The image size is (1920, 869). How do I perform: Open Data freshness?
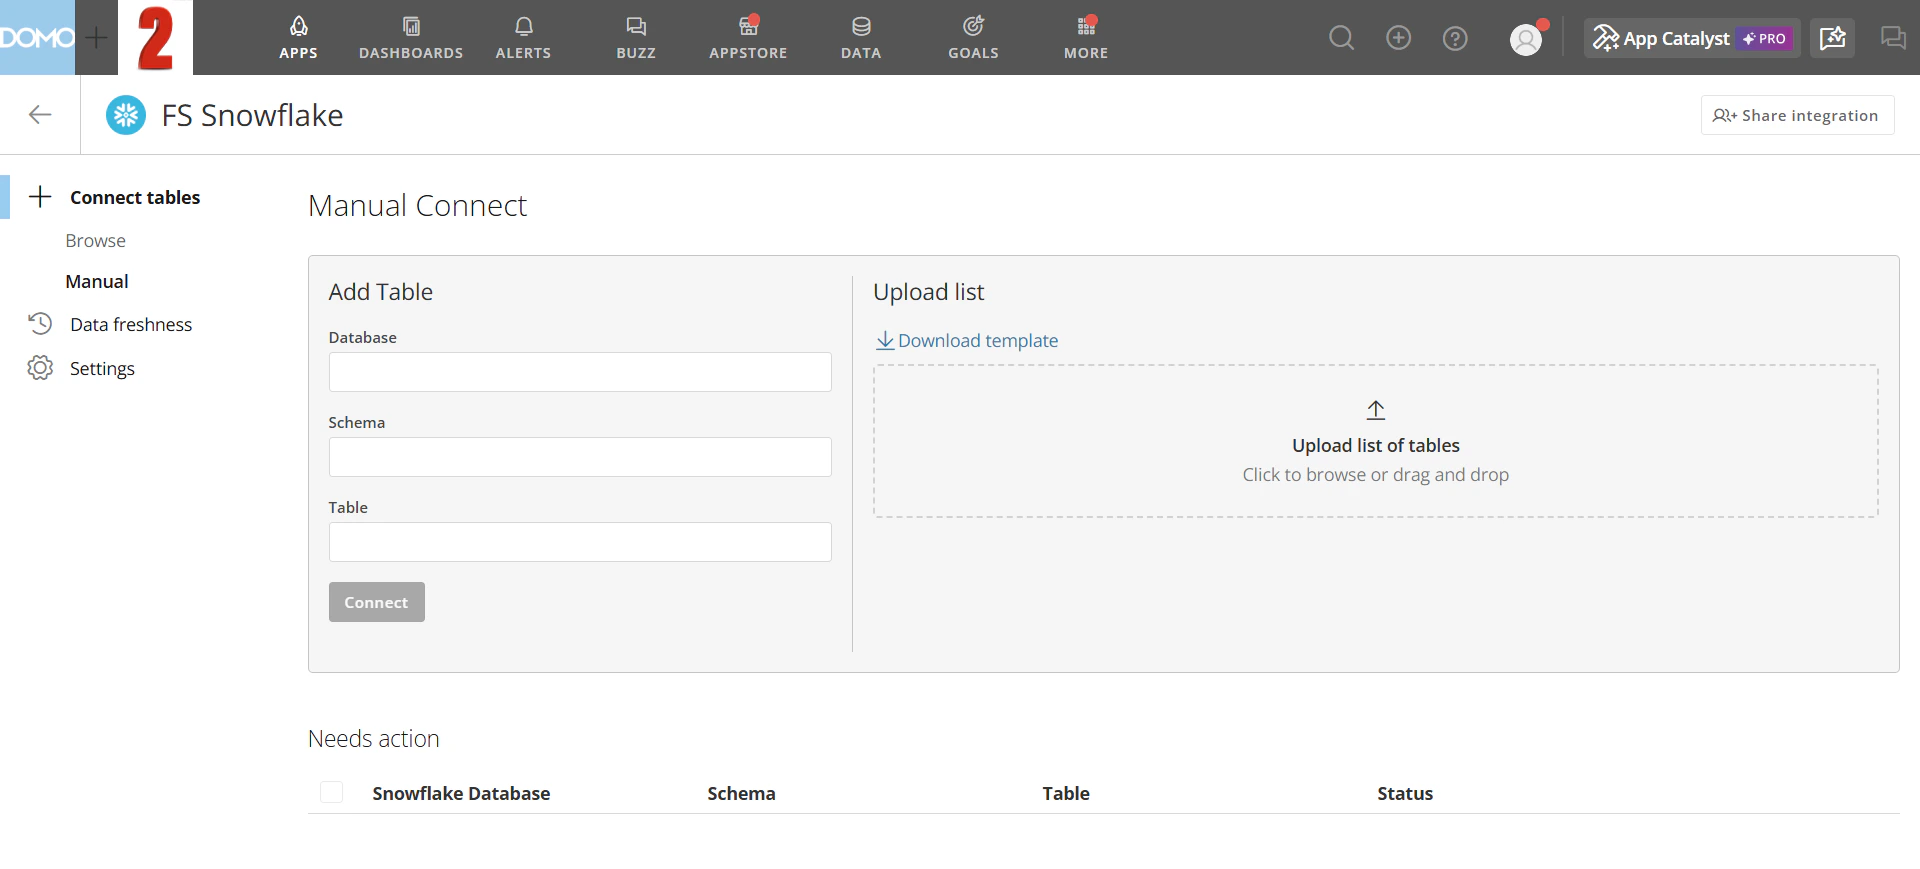click(131, 324)
